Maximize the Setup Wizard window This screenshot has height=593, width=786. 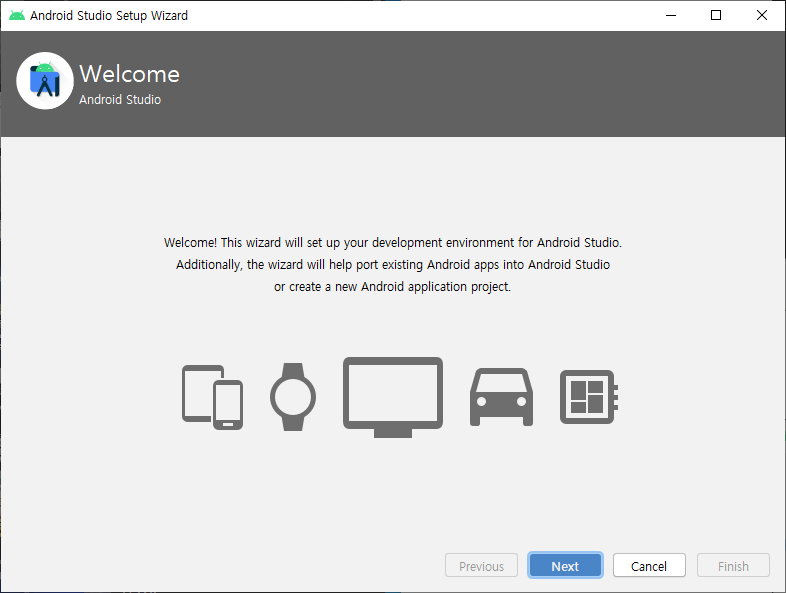click(716, 16)
